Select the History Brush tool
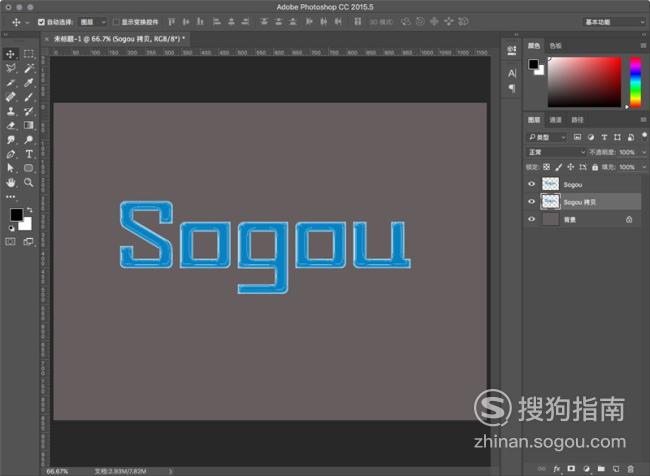The image size is (650, 476). [x=29, y=111]
